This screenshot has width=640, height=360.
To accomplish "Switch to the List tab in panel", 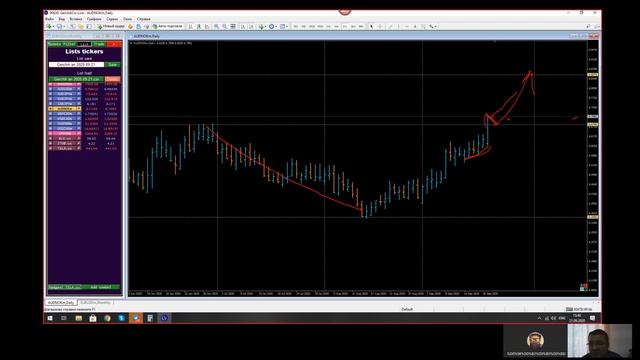I will click(84, 44).
